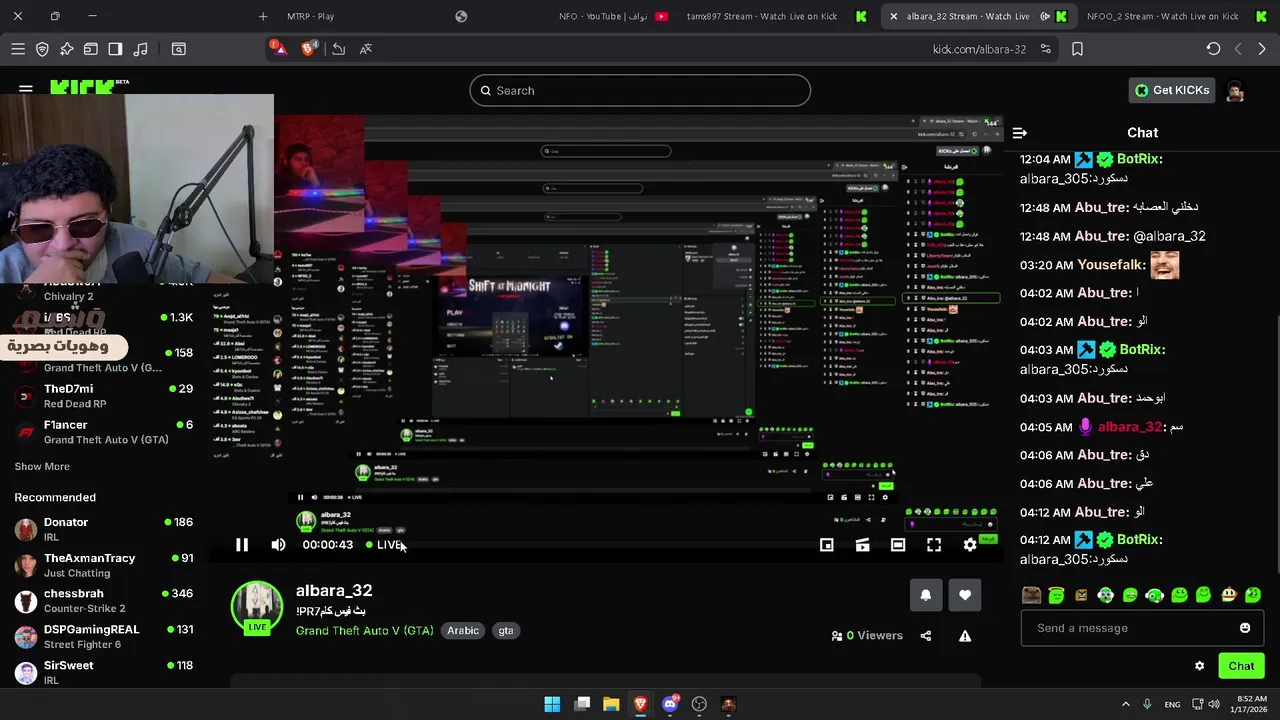Image resolution: width=1280 pixels, height=720 pixels.
Task: Open Brave VPN shield icon
Action: pyautogui.click(x=42, y=49)
